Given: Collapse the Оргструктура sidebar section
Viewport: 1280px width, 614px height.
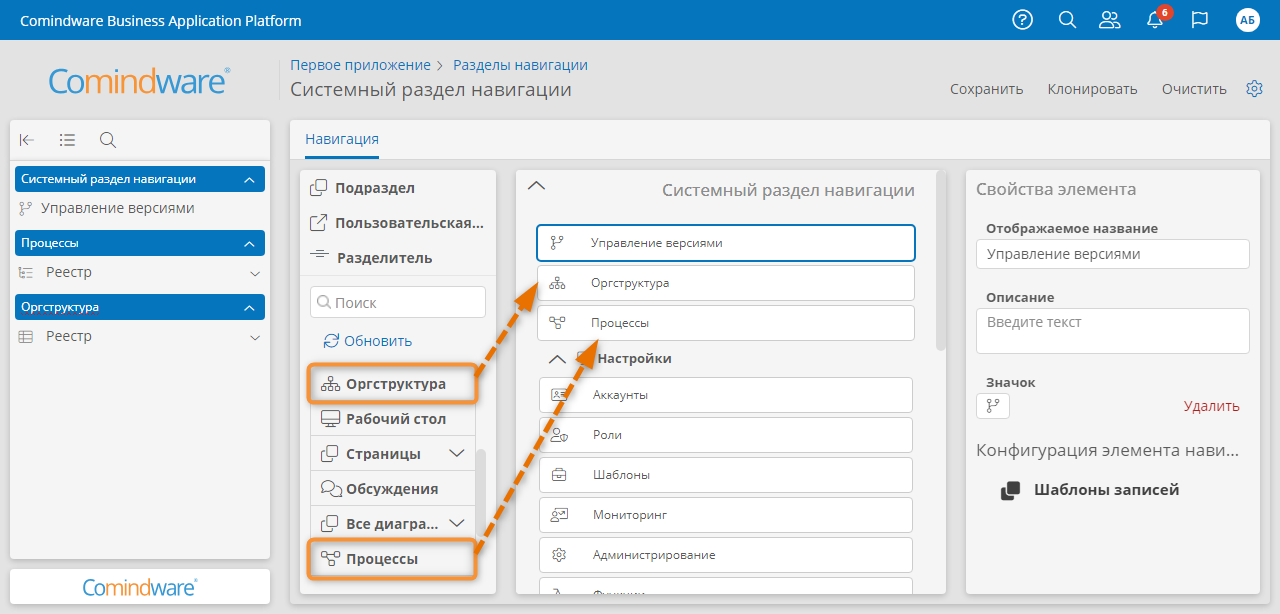Looking at the screenshot, I should [x=140, y=307].
